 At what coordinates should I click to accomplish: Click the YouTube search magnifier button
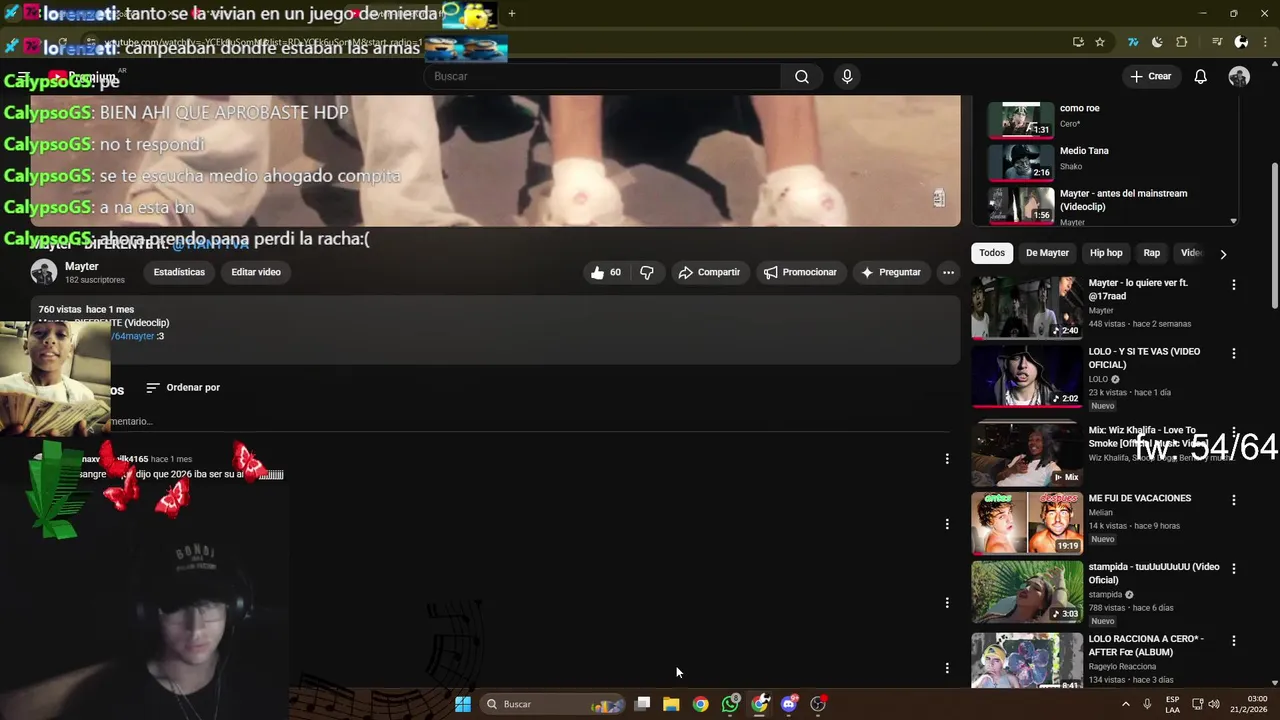point(802,77)
